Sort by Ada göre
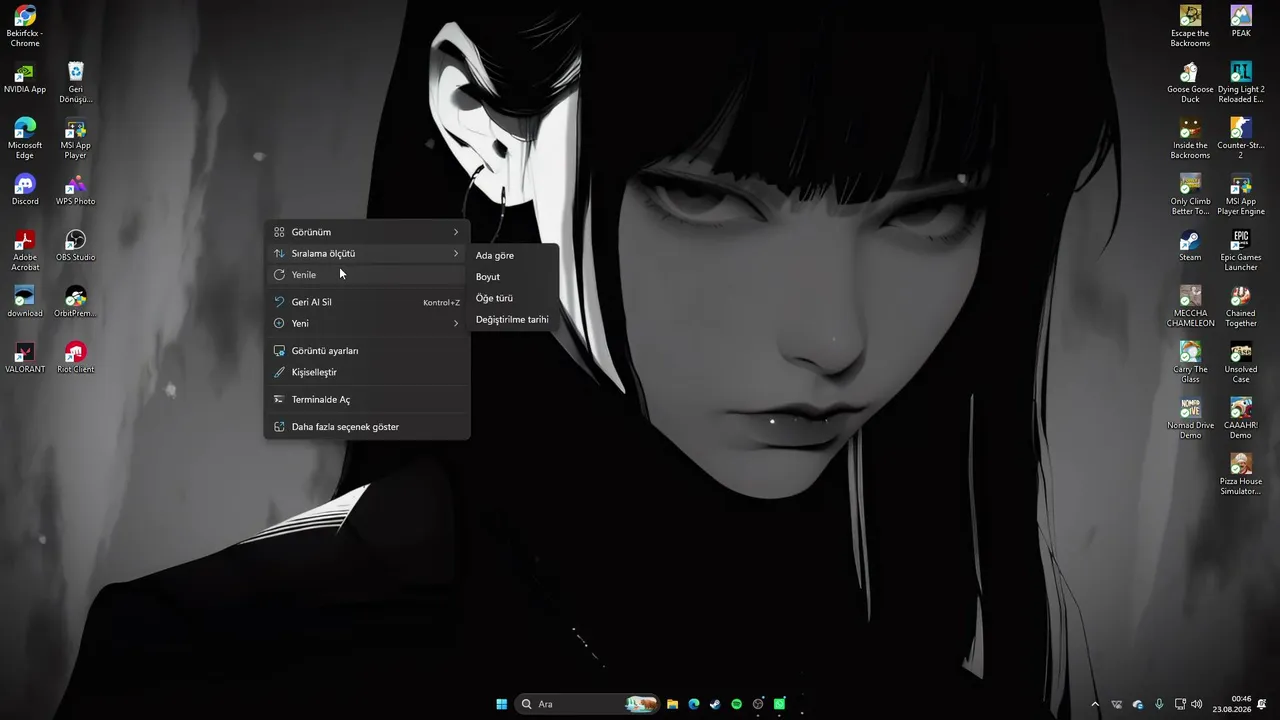1280x720 pixels. (x=513, y=256)
